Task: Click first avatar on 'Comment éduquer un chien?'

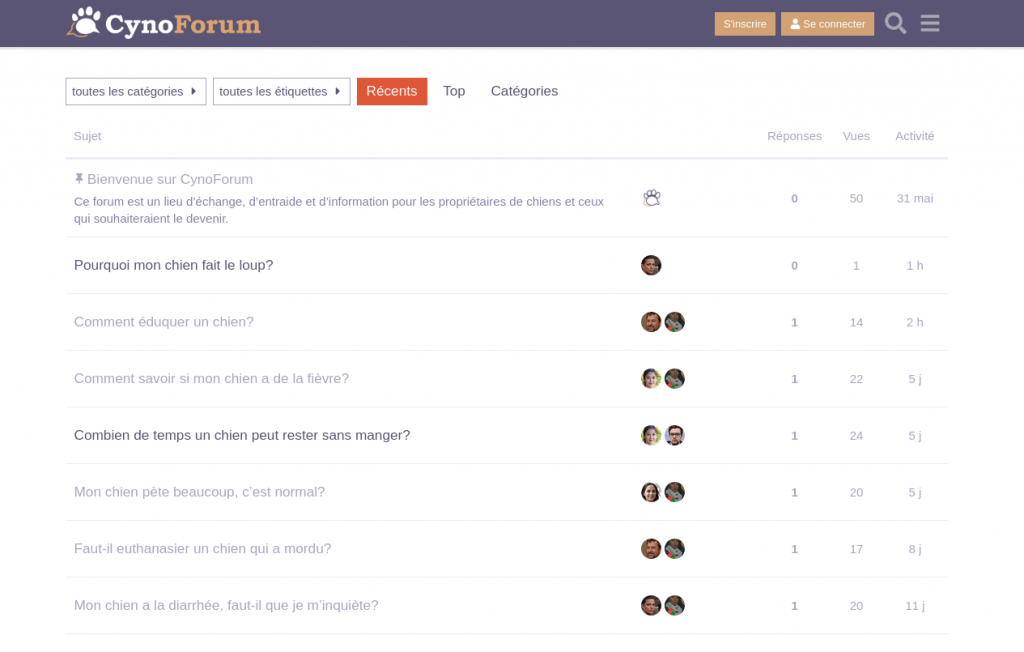Action: (651, 322)
